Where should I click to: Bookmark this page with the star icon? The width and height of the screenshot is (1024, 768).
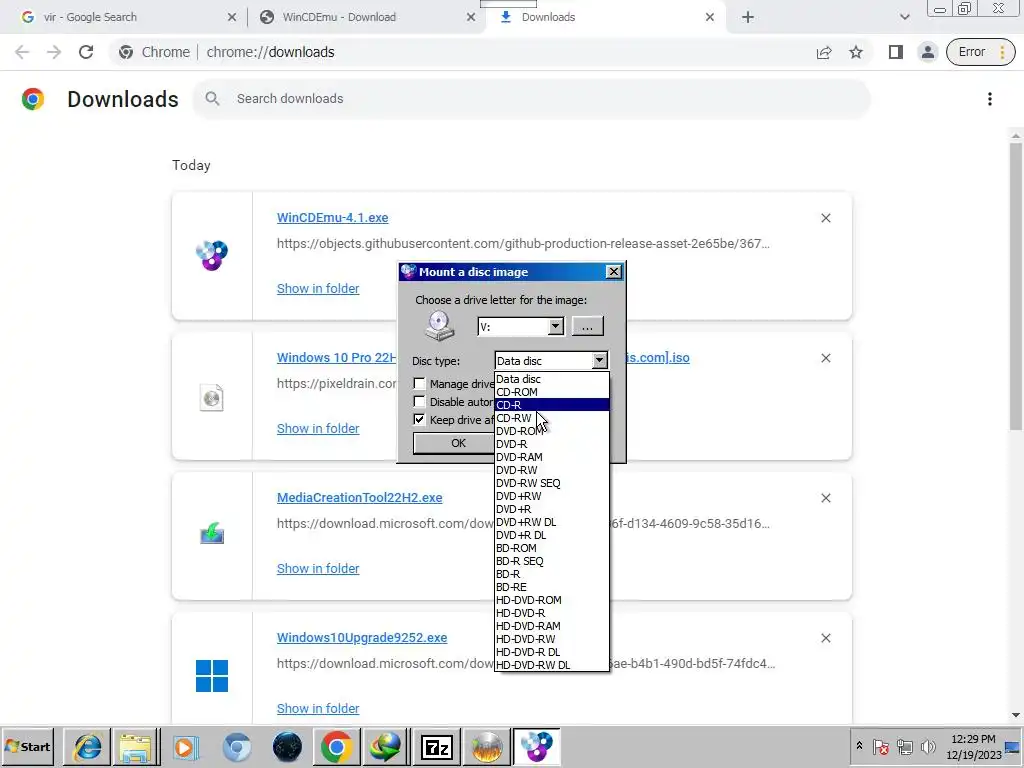[856, 52]
